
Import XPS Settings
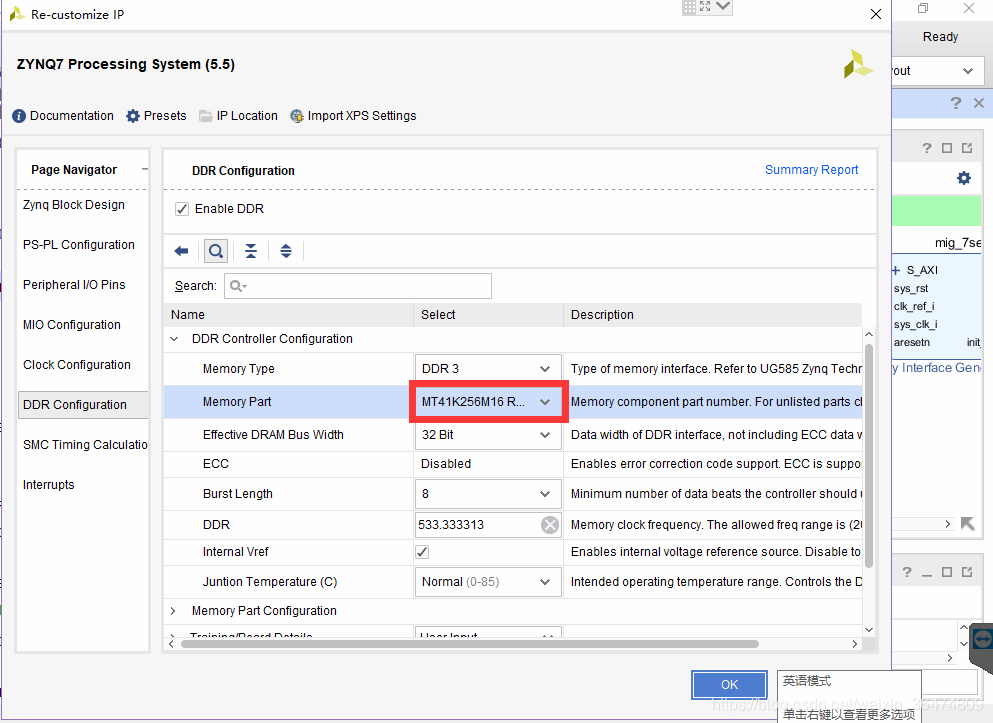353,116
